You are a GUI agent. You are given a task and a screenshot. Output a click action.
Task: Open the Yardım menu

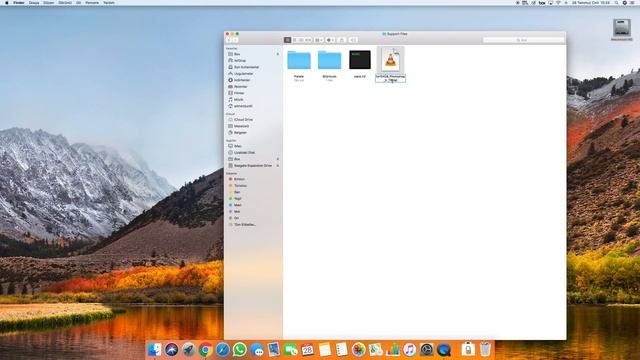[109, 3]
